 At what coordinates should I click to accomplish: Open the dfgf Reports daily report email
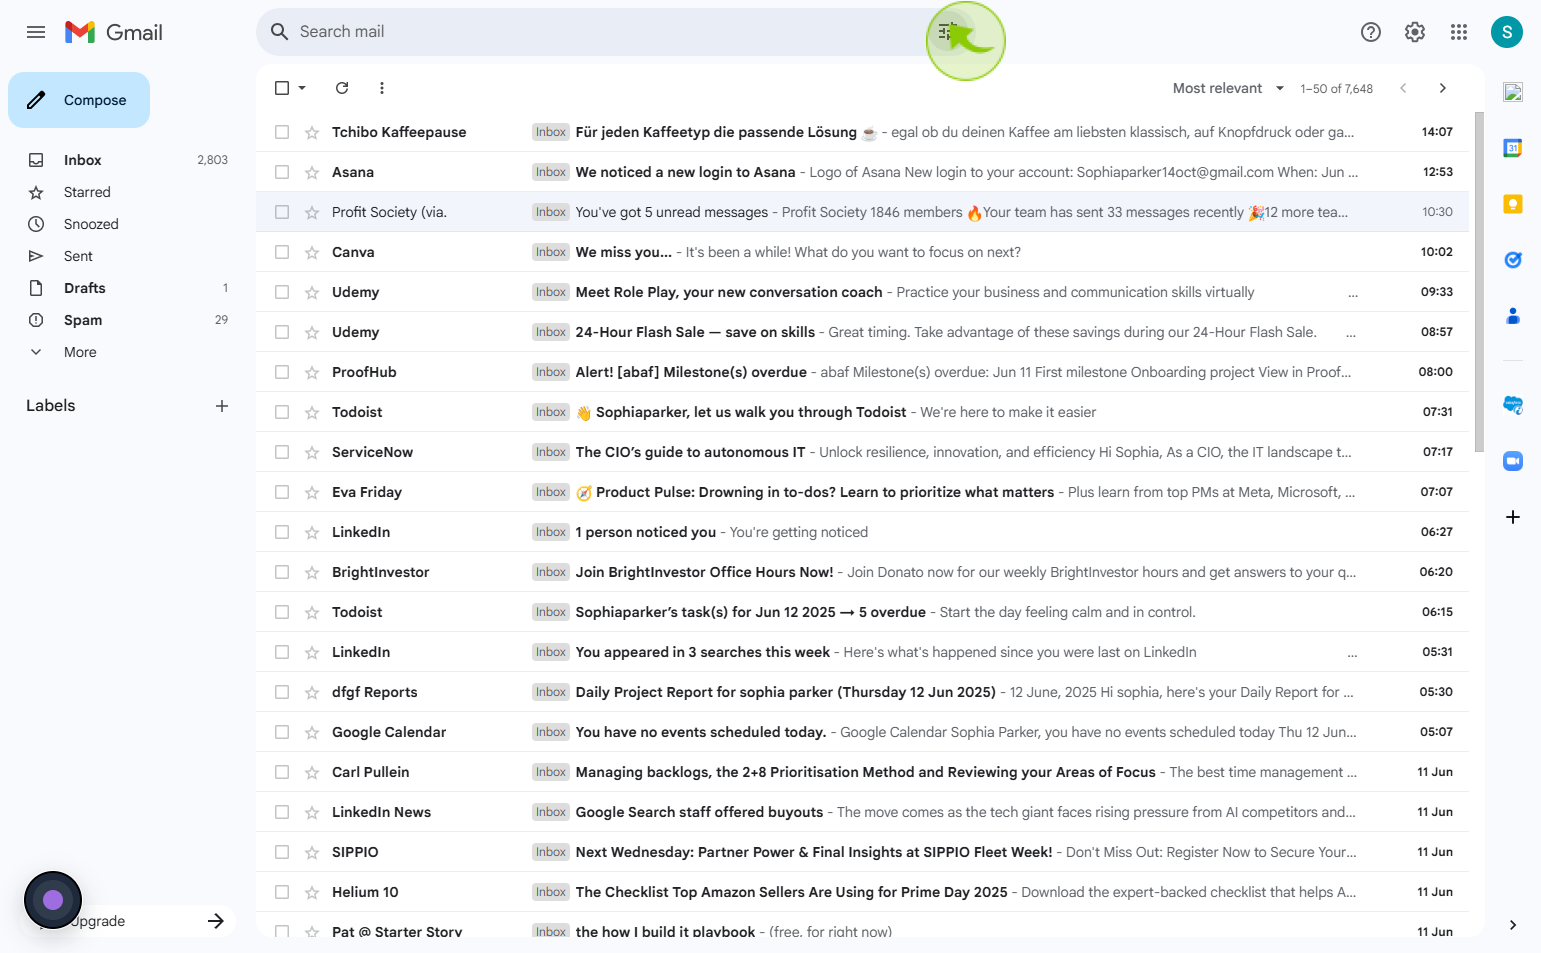862,692
